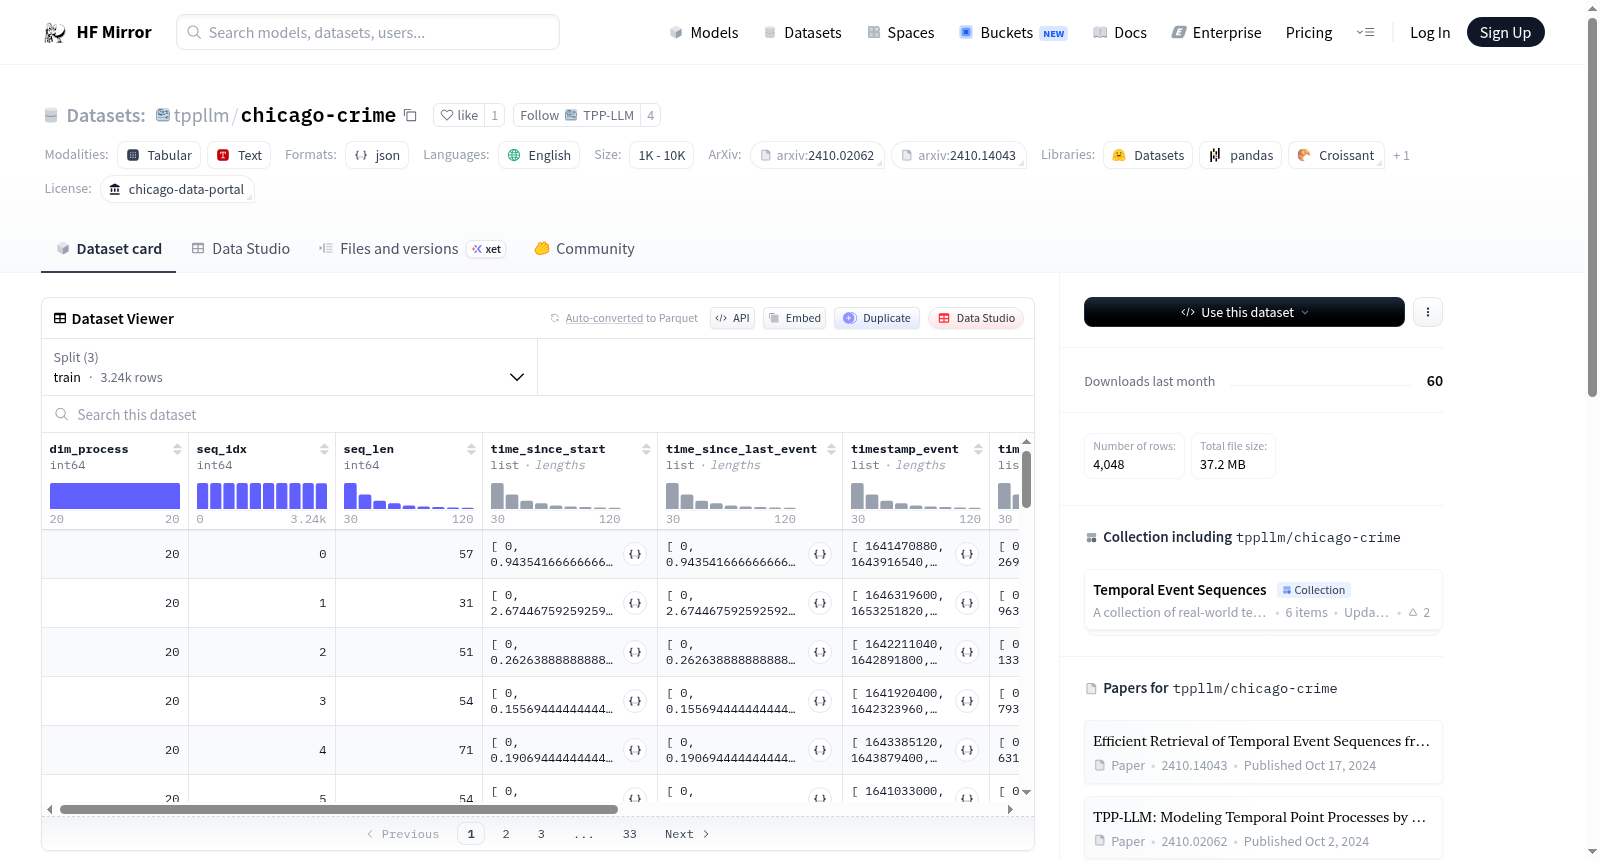
Task: Open the chicago-data-portal license tag
Action: click(177, 189)
